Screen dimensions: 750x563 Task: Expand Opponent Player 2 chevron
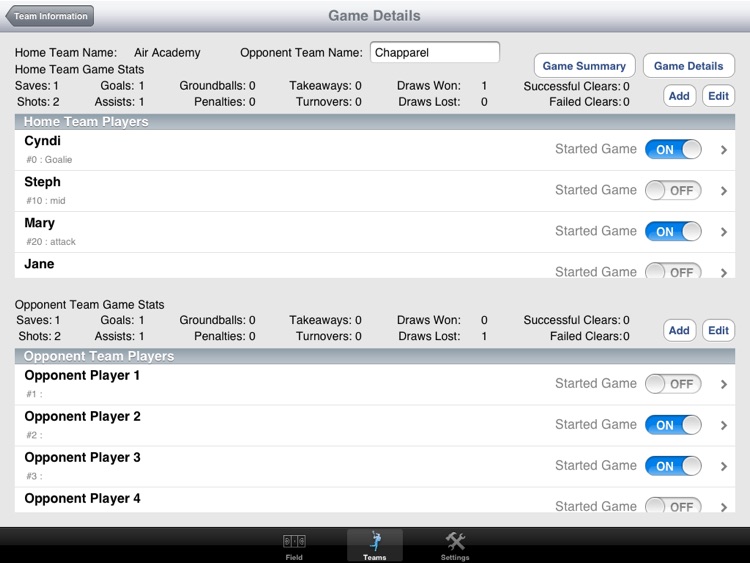click(x=724, y=425)
